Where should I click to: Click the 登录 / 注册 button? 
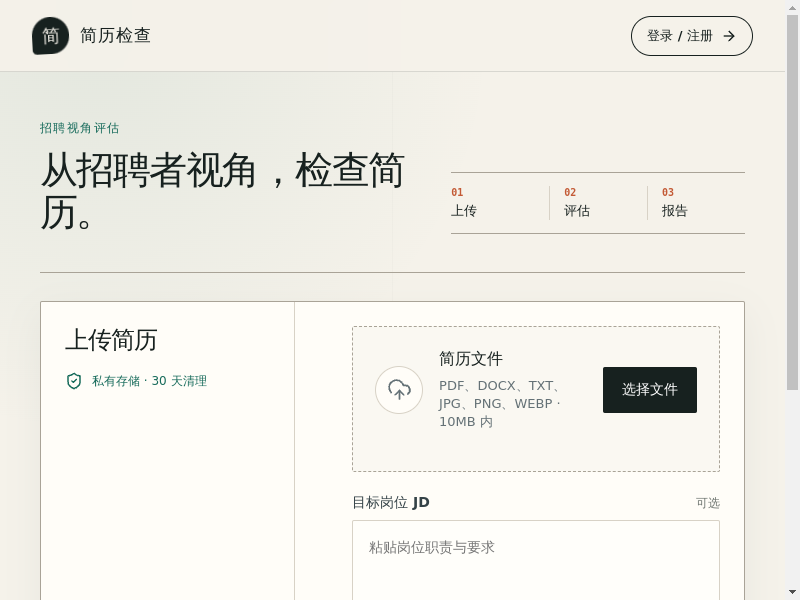point(691,36)
